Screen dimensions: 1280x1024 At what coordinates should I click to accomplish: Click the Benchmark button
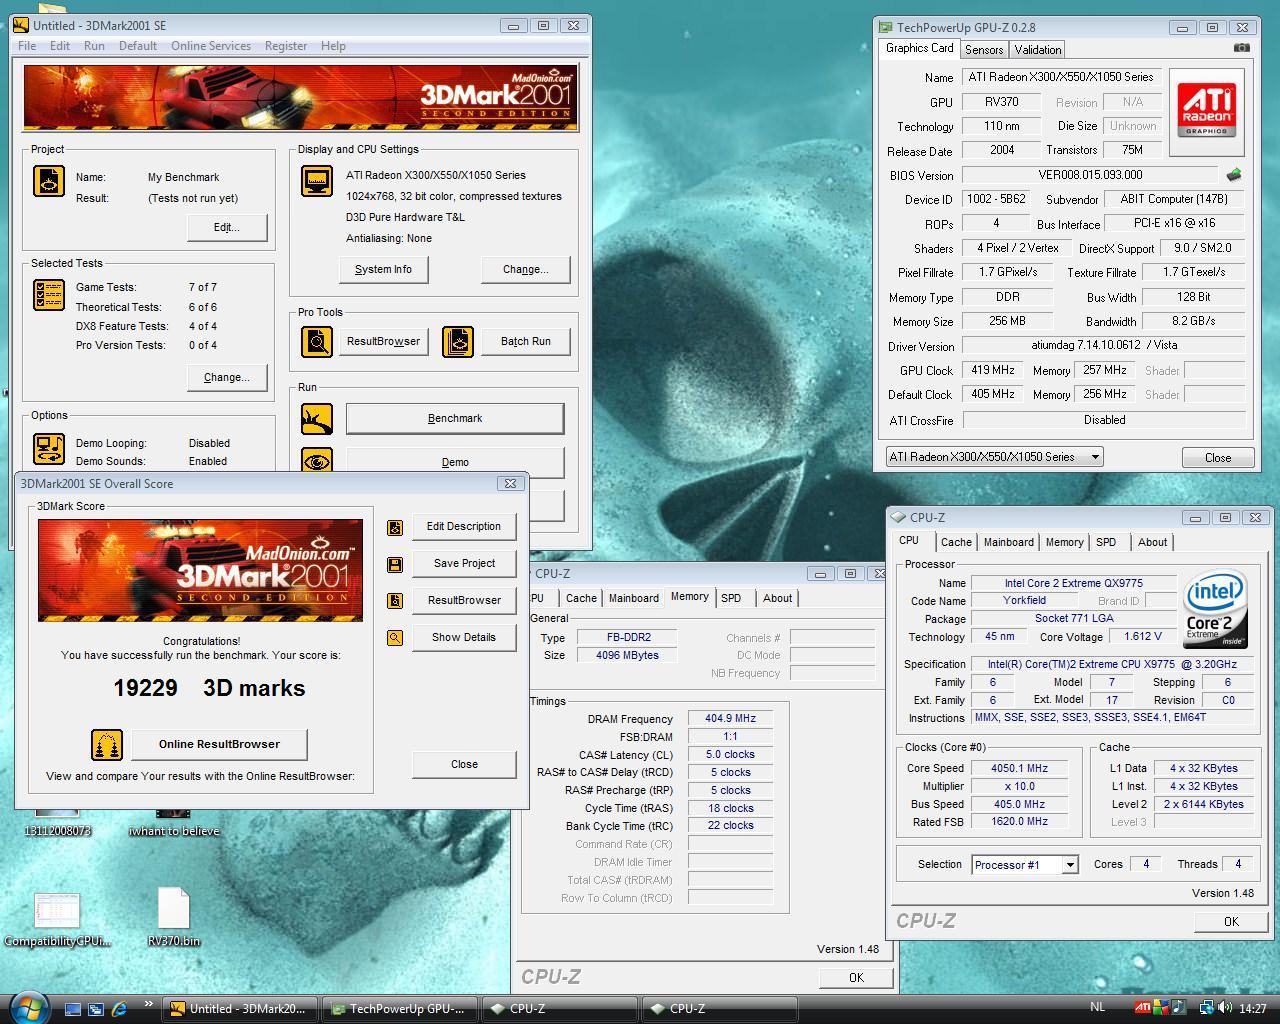[455, 419]
